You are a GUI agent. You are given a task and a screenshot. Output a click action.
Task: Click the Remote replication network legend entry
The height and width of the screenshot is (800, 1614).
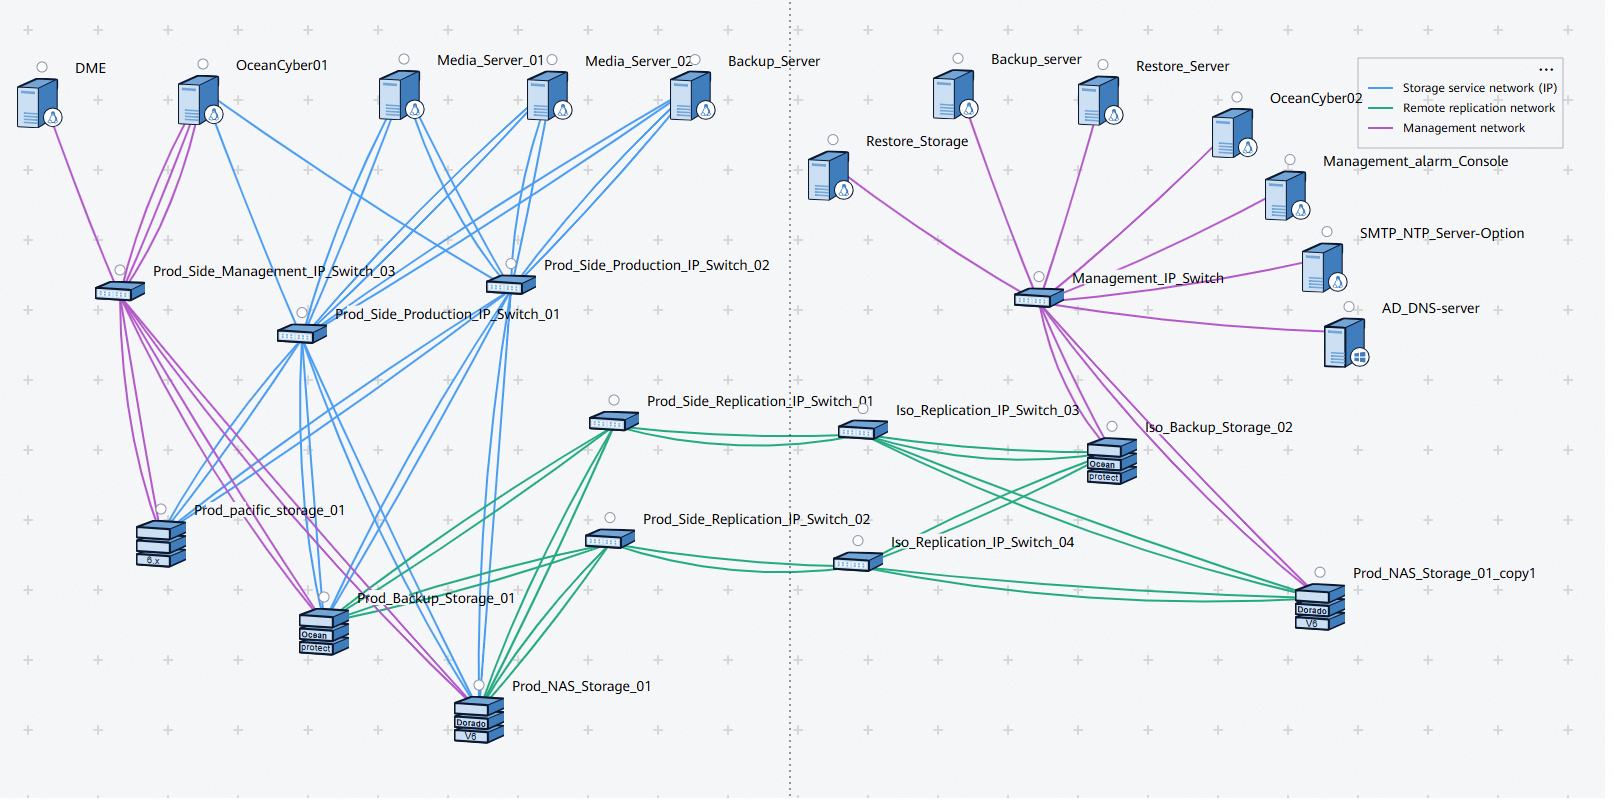[1462, 108]
